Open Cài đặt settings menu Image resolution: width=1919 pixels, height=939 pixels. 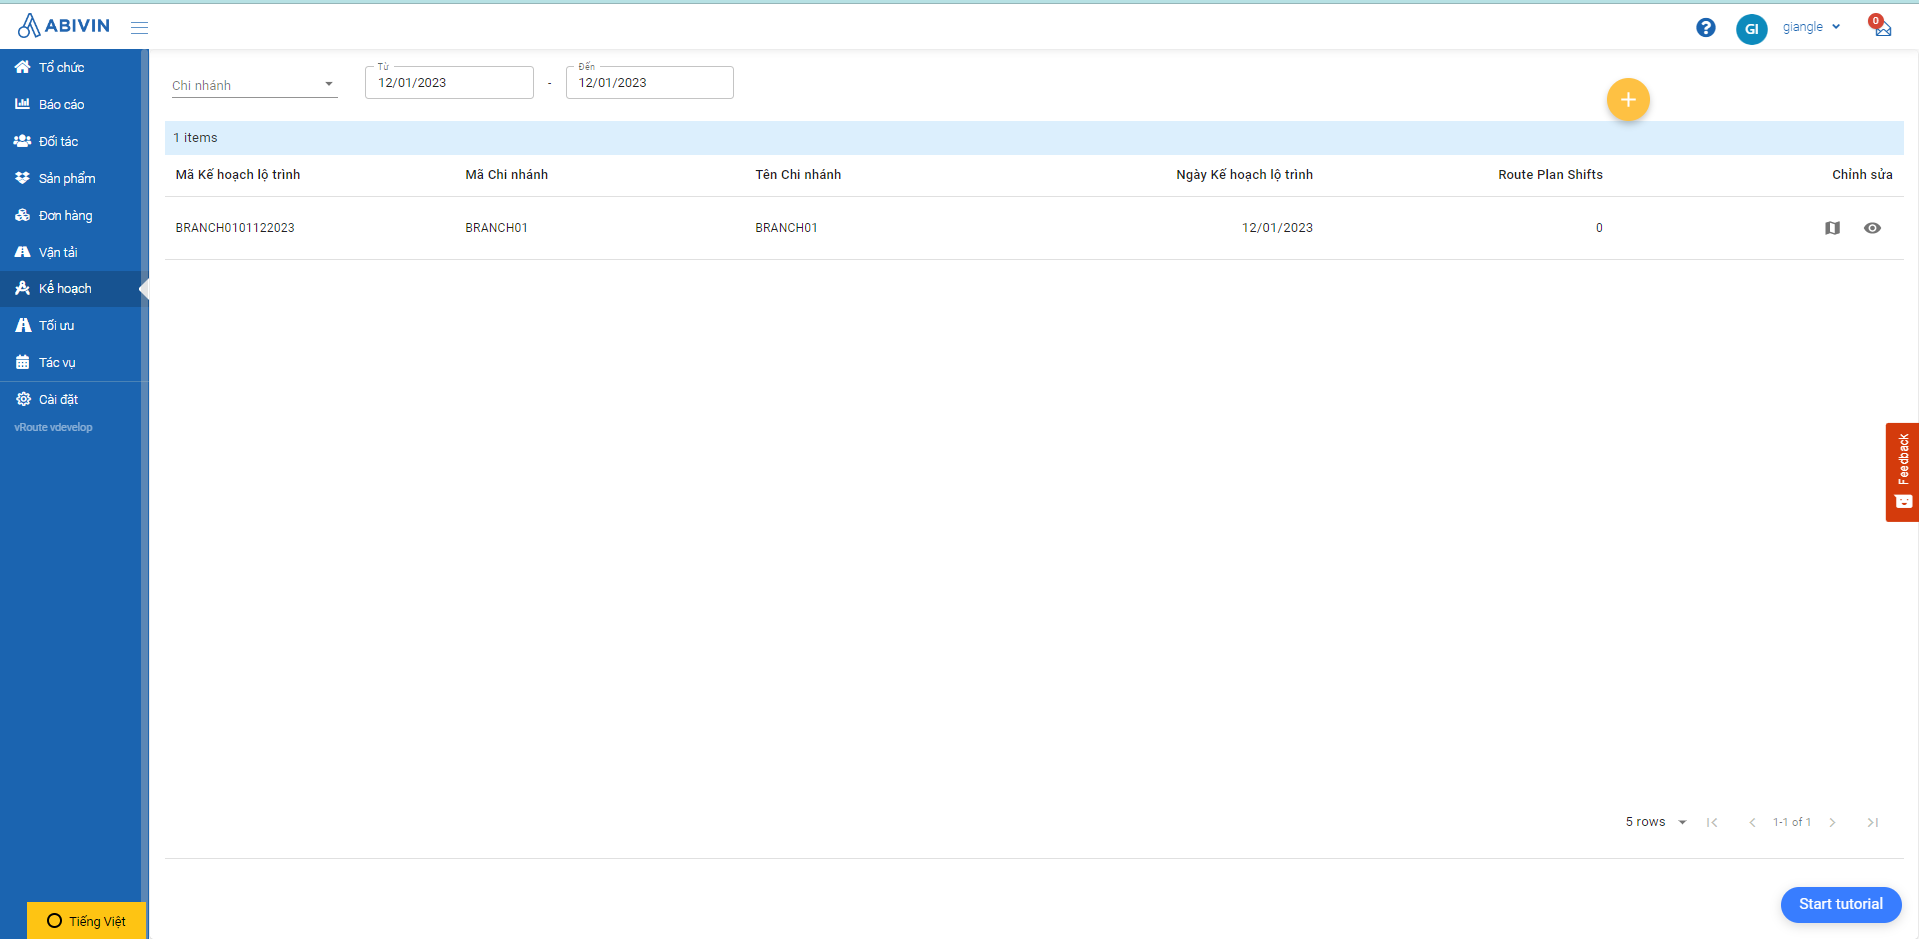coord(71,399)
